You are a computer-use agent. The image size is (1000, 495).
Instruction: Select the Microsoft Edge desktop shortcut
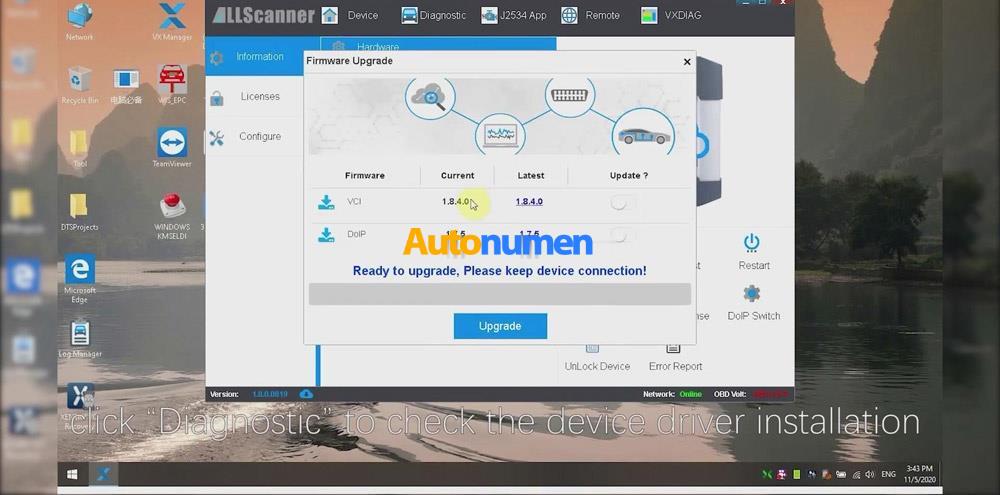[x=80, y=278]
